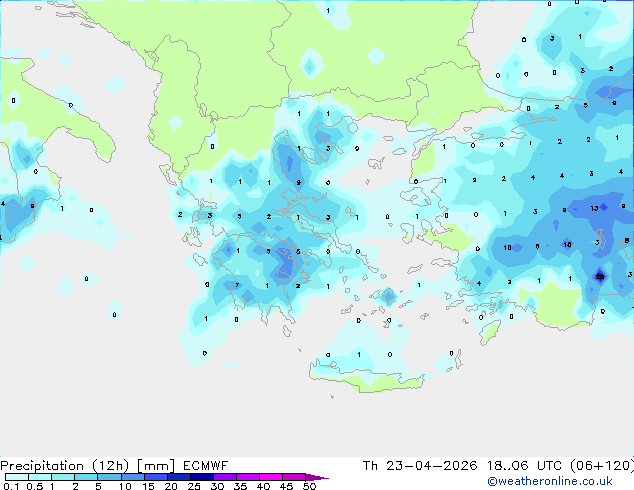
Task: Click the 'Precipitation' title word
Action: [x=42, y=466]
